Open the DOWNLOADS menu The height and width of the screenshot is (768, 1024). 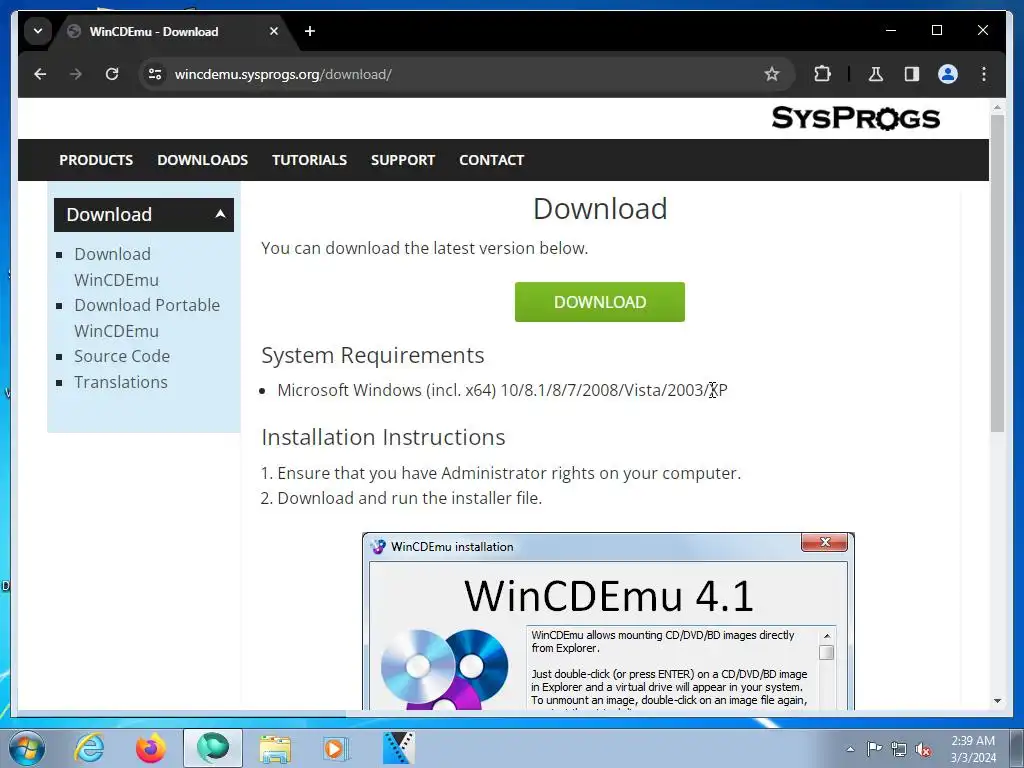202,160
